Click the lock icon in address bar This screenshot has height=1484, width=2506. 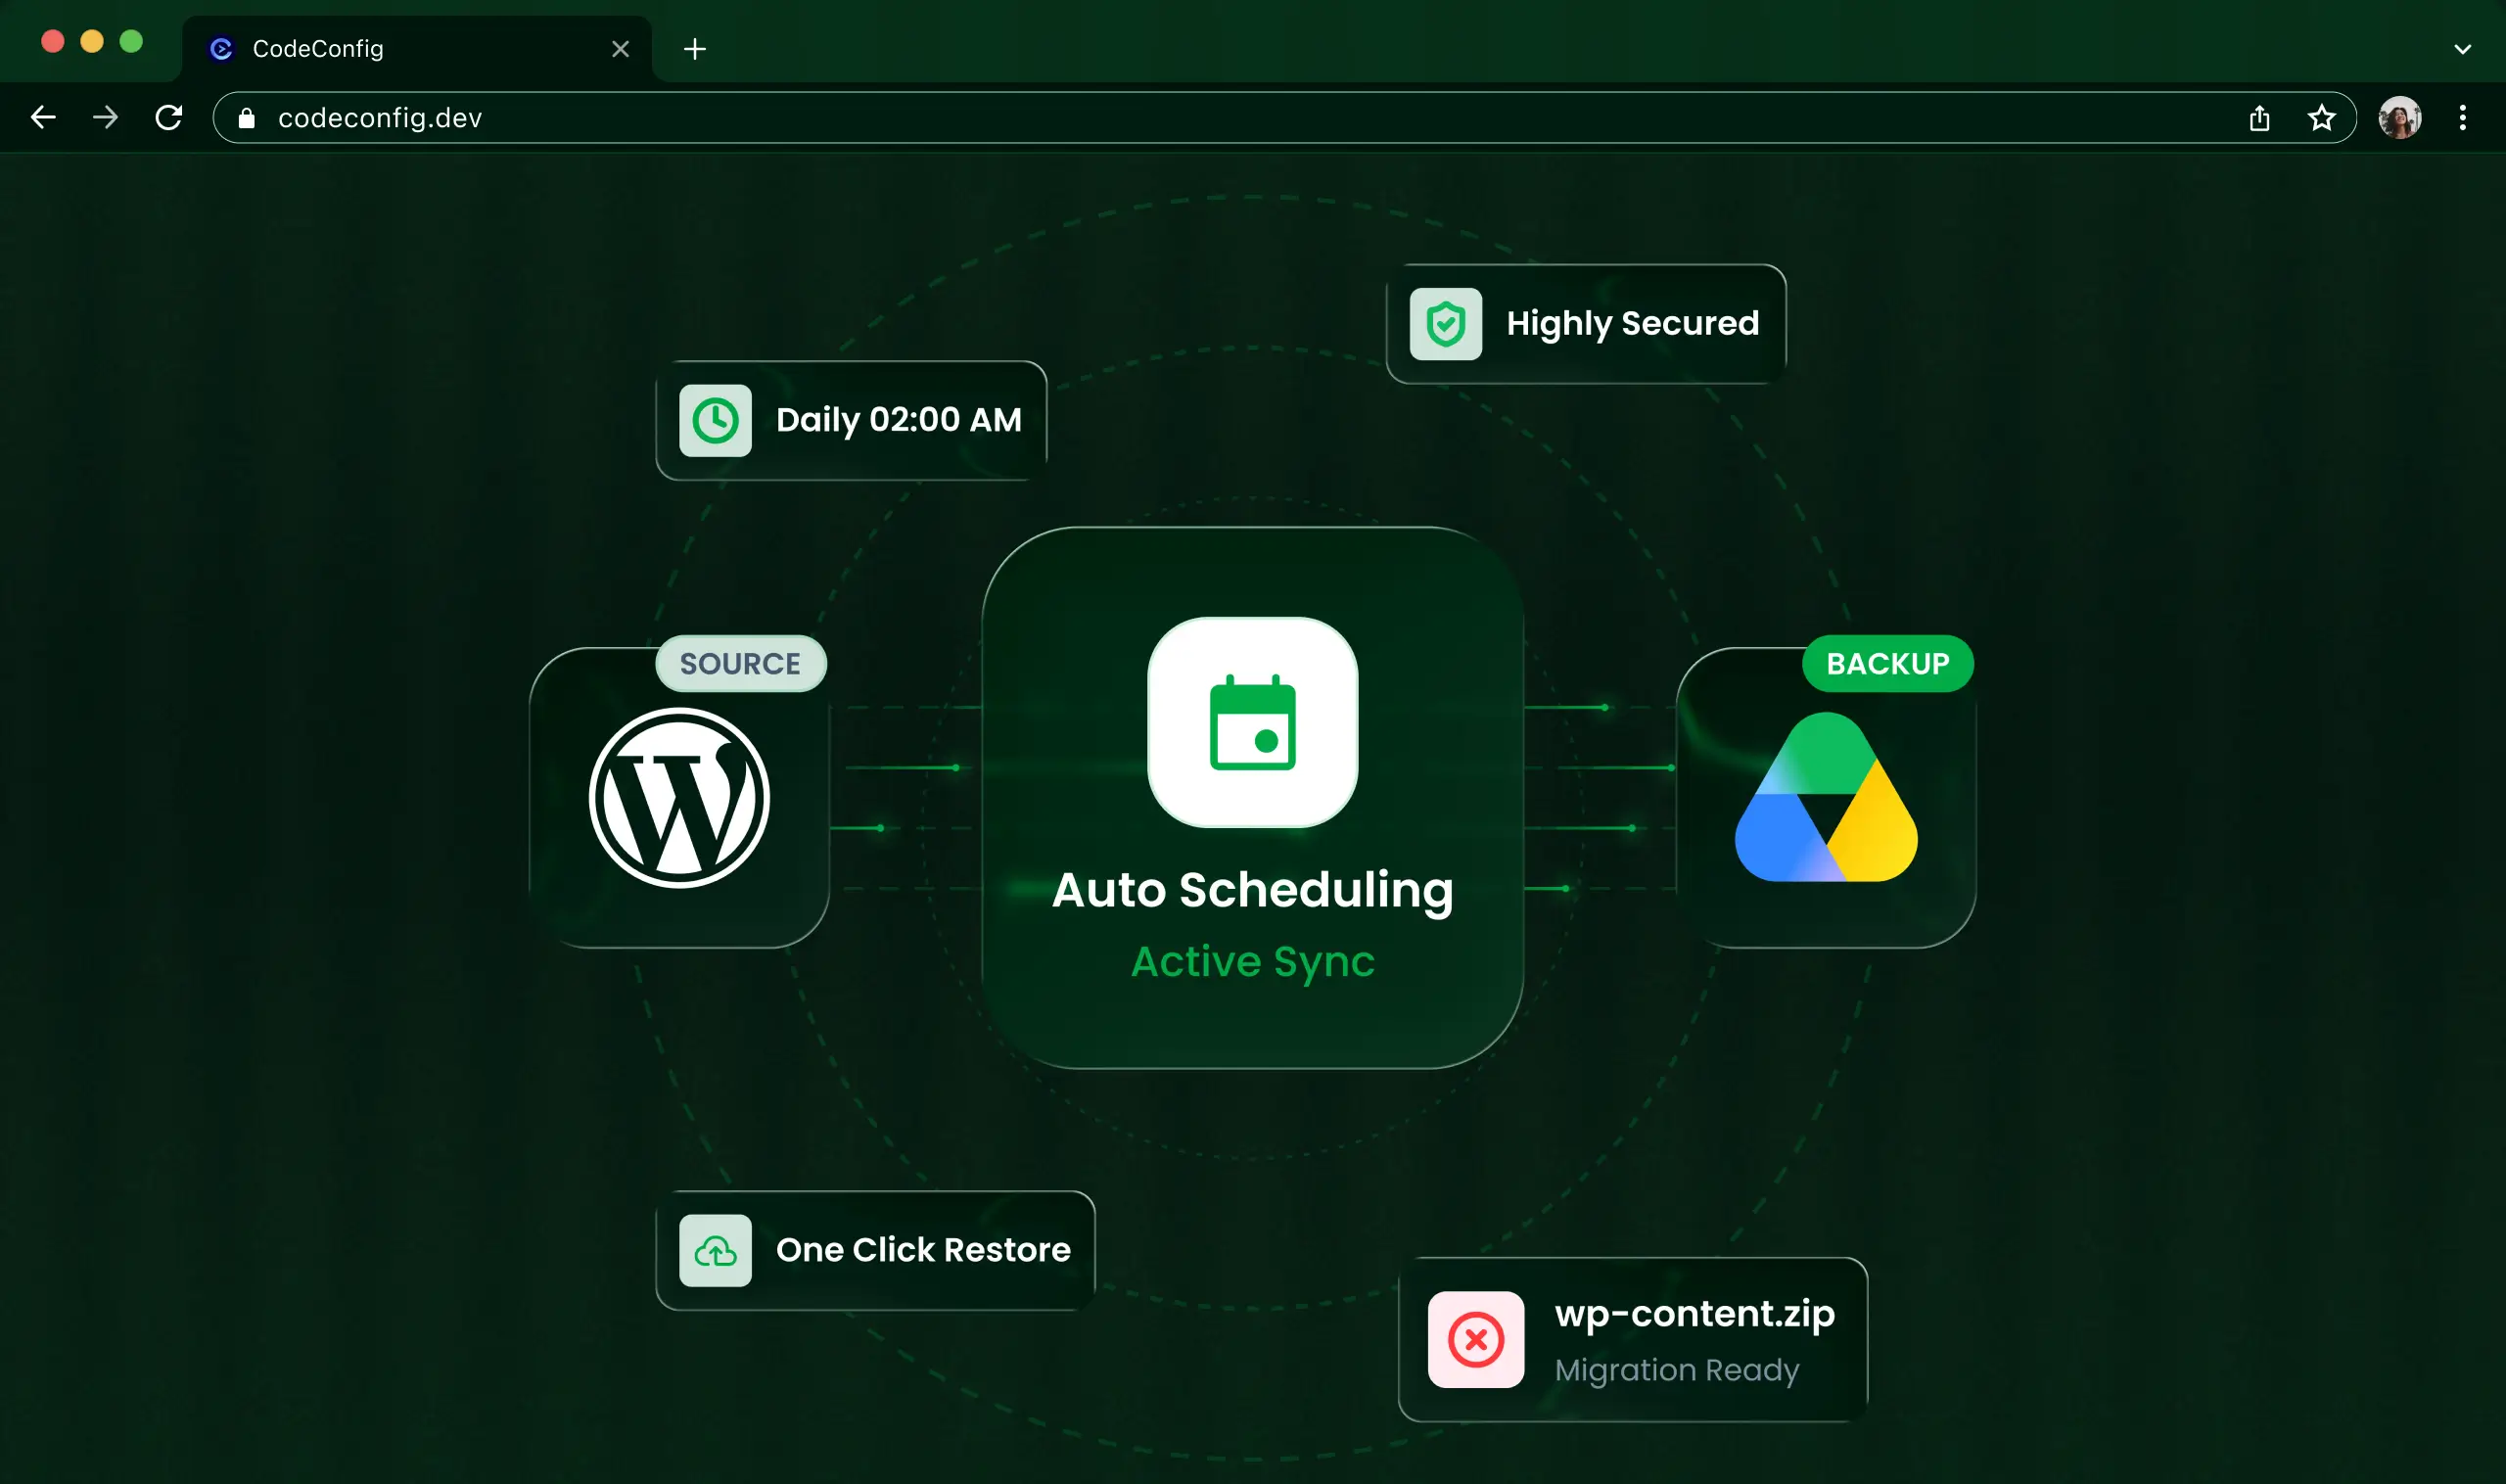tap(247, 118)
